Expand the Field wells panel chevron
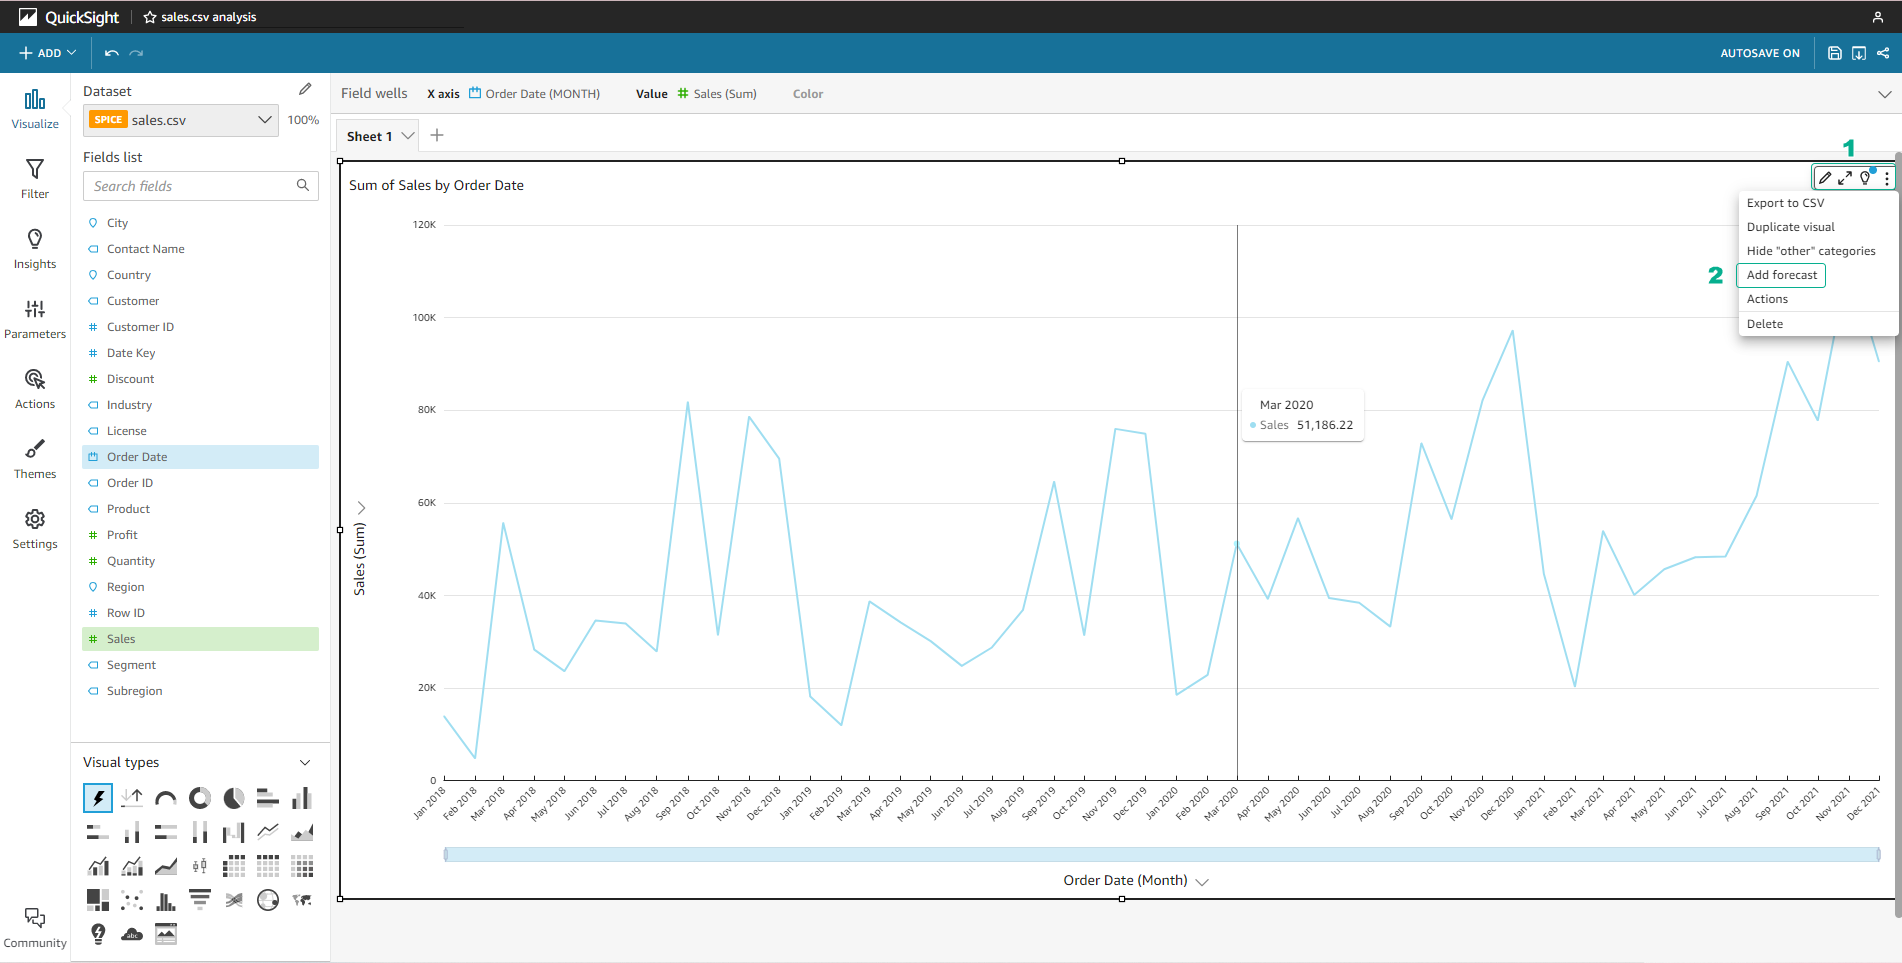1902x963 pixels. (1884, 94)
